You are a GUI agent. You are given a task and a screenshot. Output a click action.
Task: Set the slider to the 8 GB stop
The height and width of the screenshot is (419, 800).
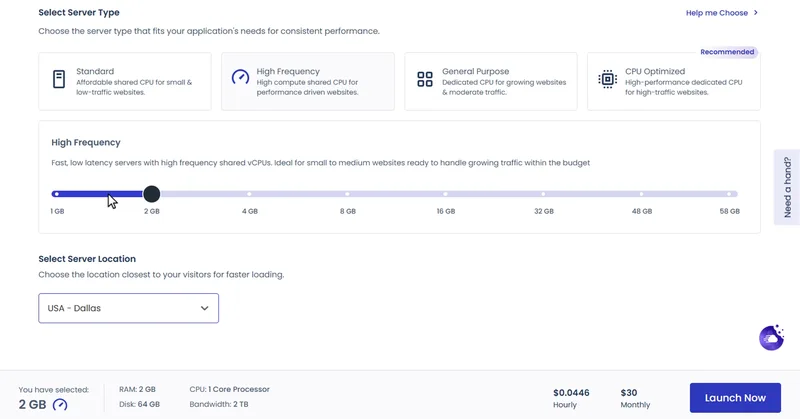click(x=347, y=194)
